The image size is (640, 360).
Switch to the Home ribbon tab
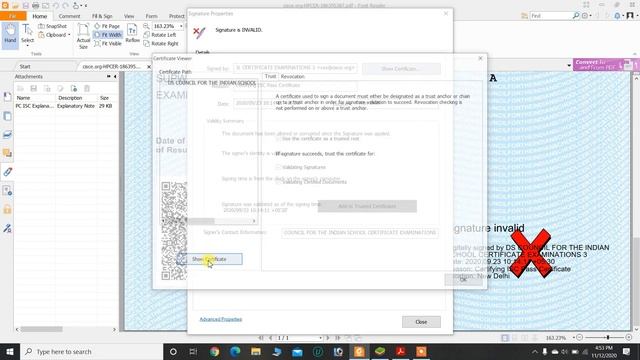click(40, 16)
